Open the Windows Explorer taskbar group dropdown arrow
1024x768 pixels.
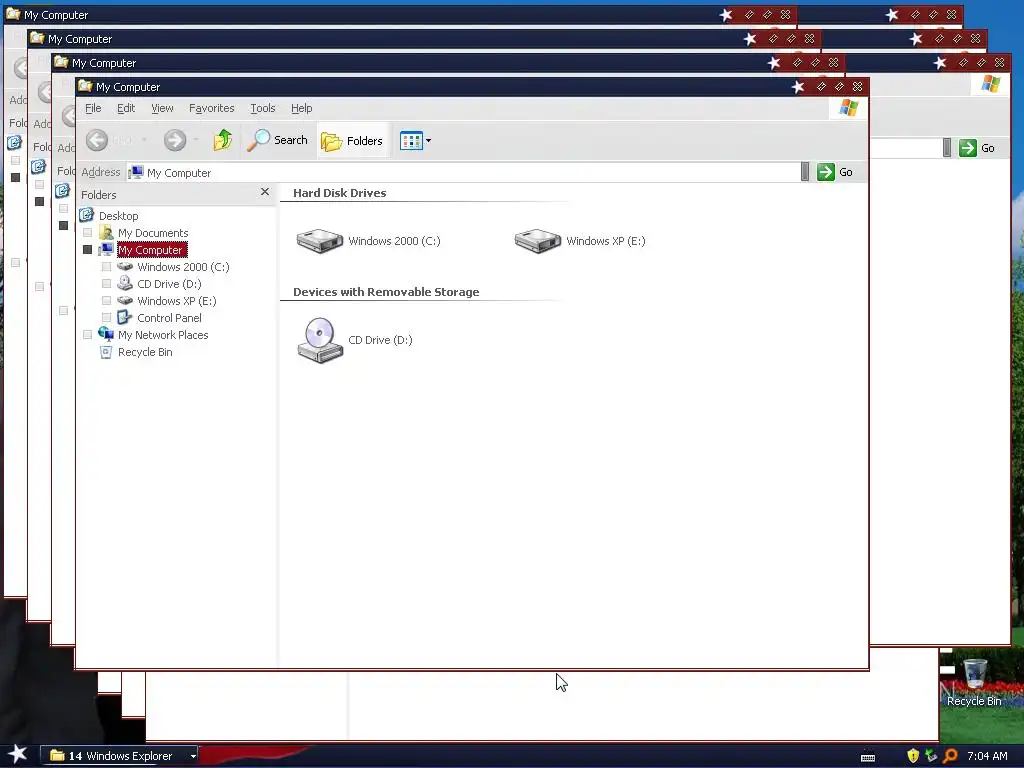pos(193,756)
